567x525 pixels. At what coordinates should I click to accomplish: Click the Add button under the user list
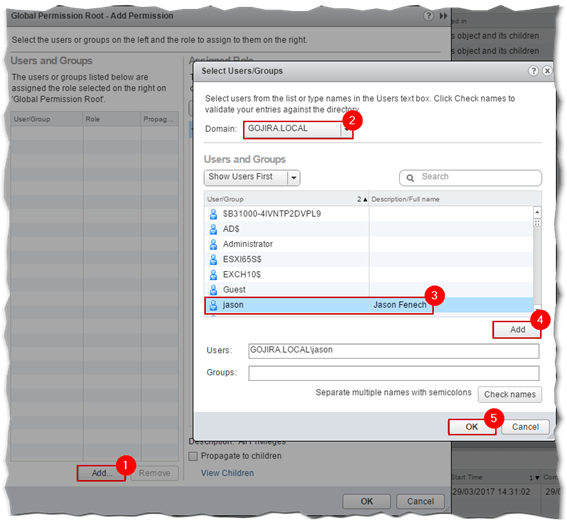coord(517,330)
